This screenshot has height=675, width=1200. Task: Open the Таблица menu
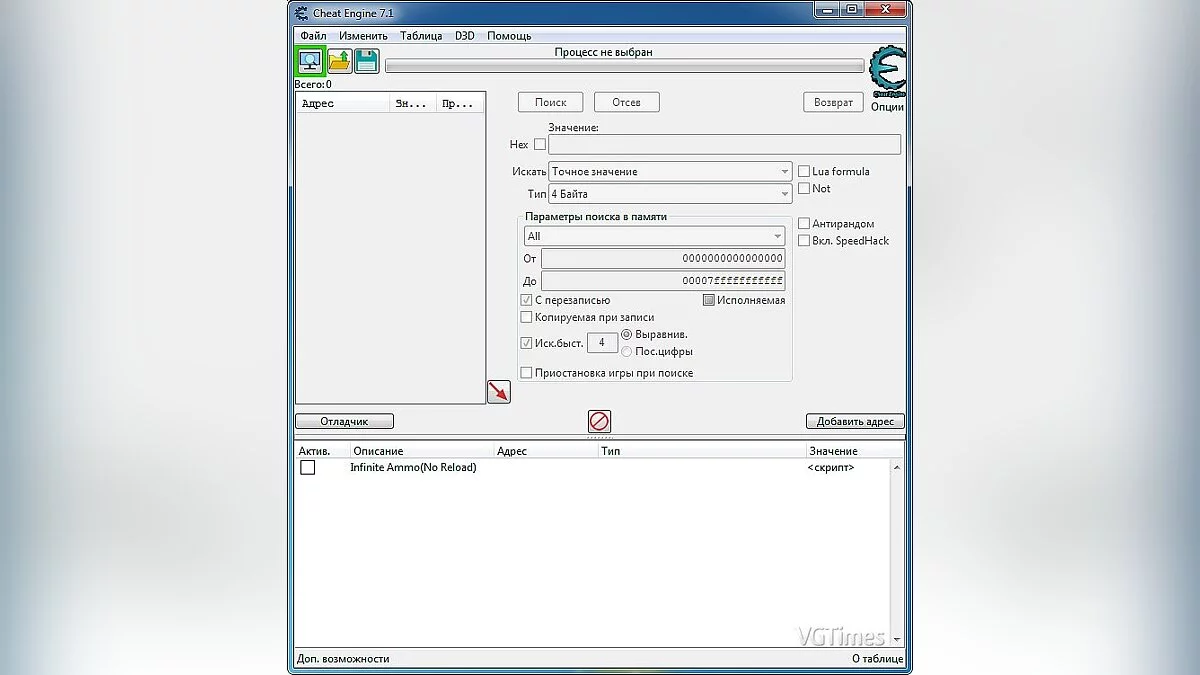click(x=420, y=35)
